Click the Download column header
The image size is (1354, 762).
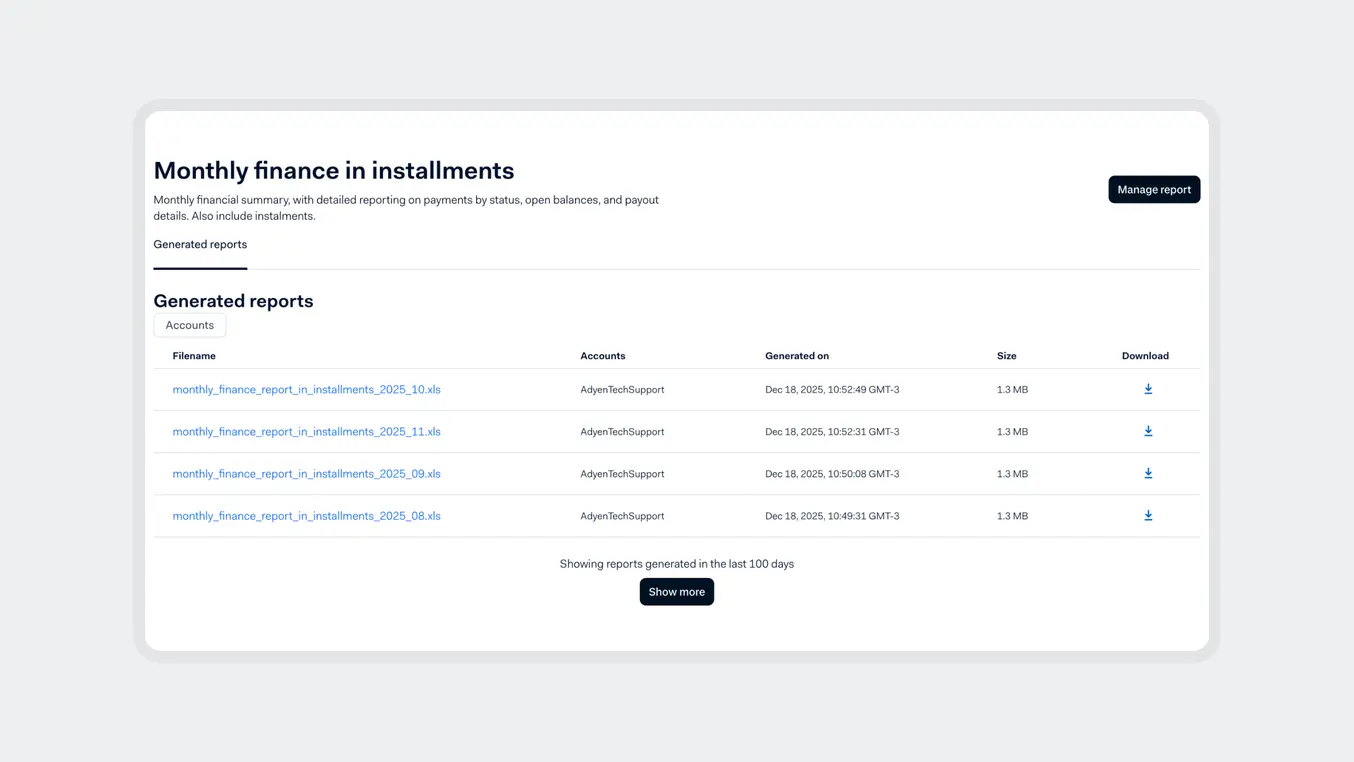[x=1144, y=355]
